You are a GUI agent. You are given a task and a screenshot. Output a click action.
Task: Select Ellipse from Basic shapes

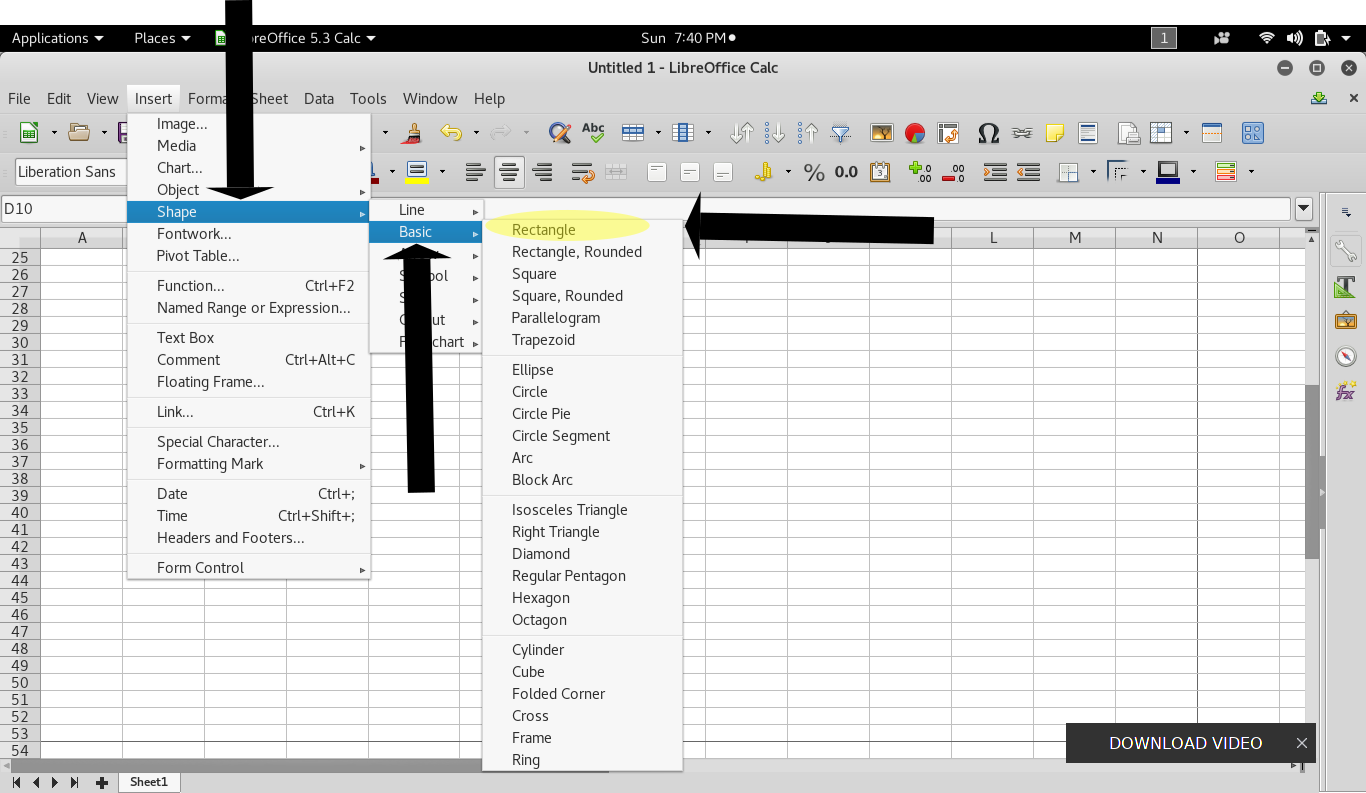[x=583, y=370]
